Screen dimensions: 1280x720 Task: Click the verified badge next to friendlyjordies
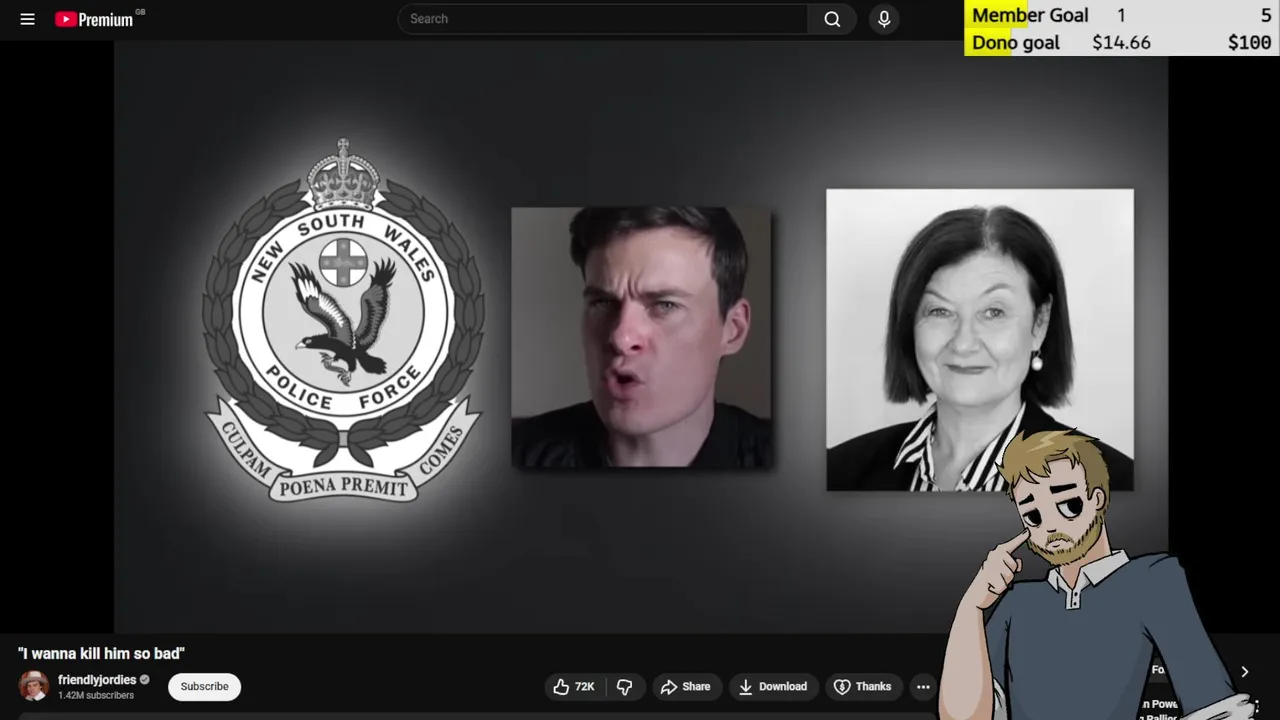point(145,680)
